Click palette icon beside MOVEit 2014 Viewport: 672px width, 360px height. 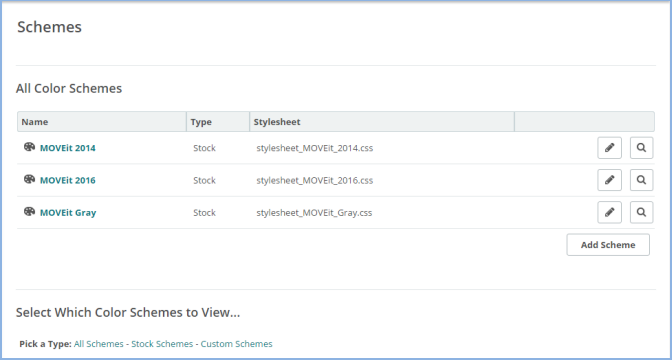point(29,147)
